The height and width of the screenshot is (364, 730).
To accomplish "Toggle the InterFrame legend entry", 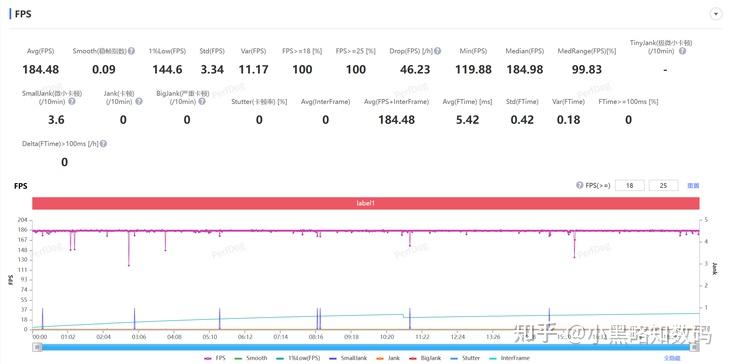I will (x=510, y=358).
